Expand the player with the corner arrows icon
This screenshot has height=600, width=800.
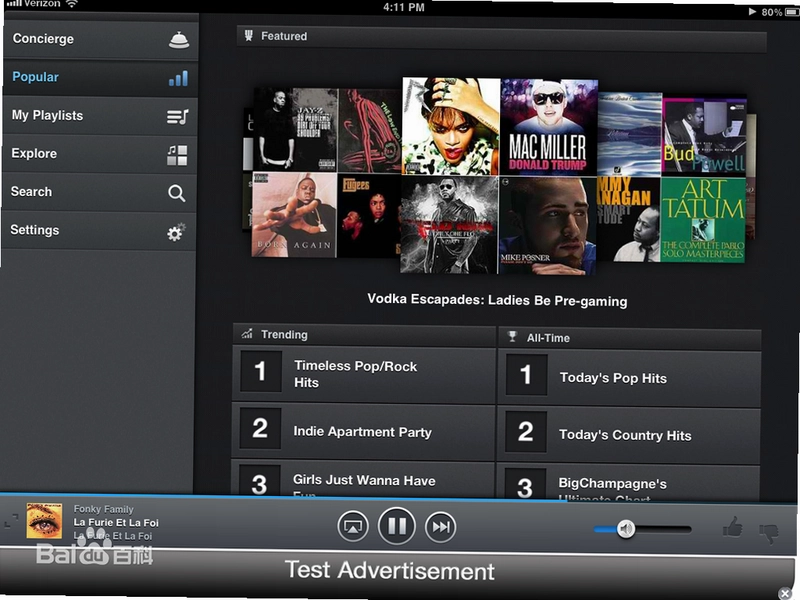point(11,521)
